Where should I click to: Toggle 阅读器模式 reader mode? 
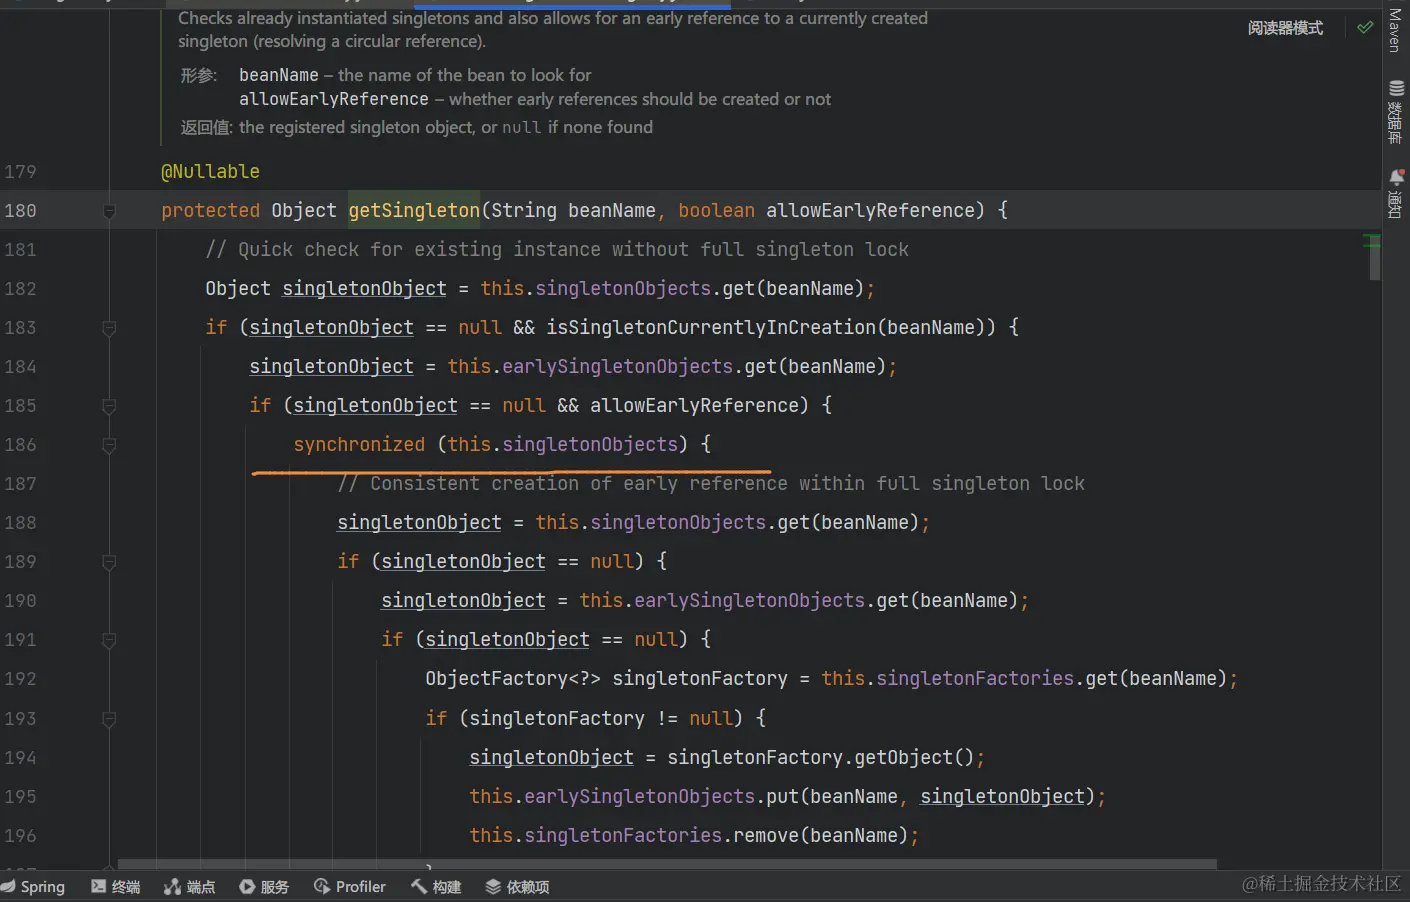pyautogui.click(x=1285, y=28)
